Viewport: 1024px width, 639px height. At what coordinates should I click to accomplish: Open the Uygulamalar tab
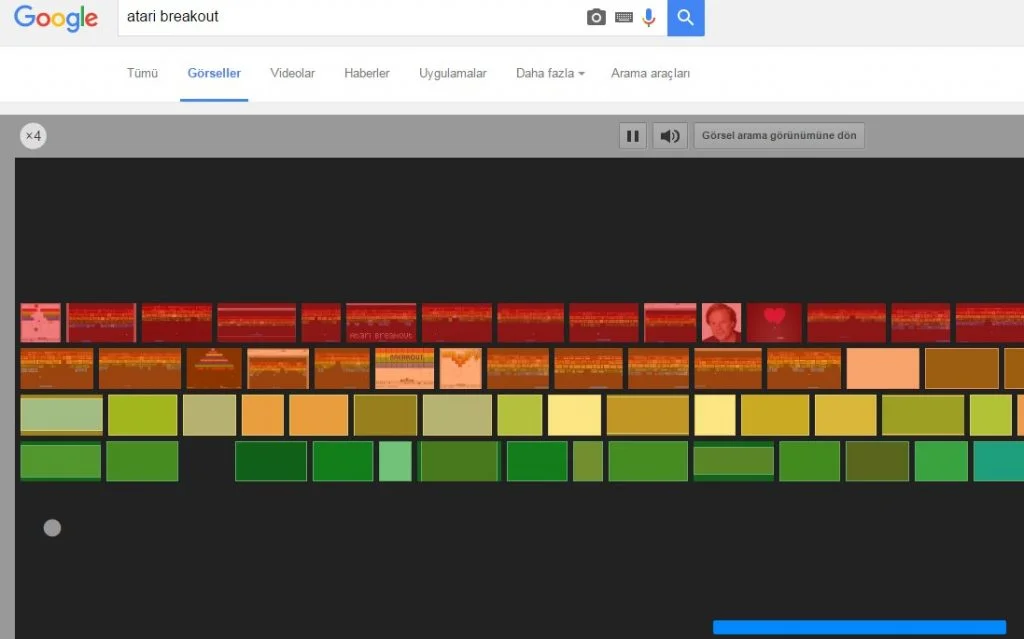(x=453, y=73)
